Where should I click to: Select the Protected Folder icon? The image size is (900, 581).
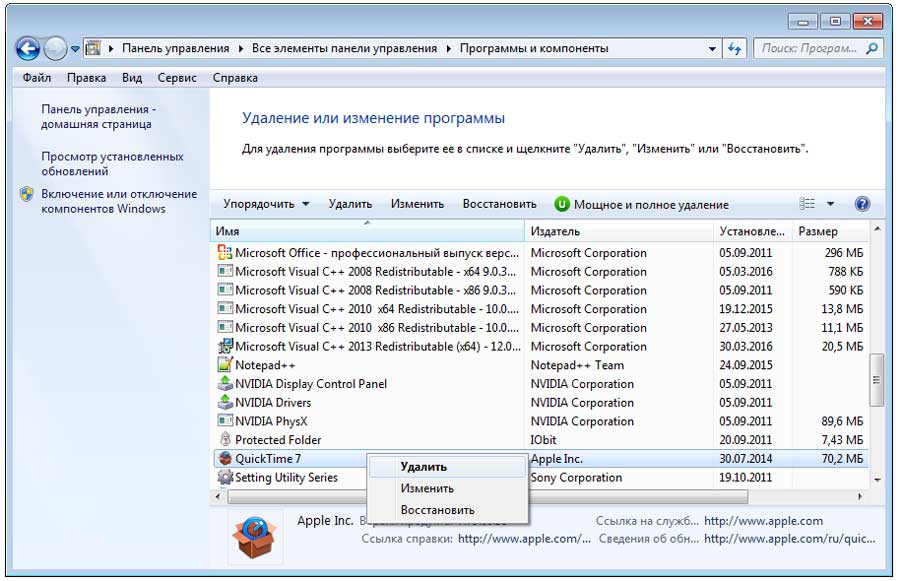pos(225,439)
